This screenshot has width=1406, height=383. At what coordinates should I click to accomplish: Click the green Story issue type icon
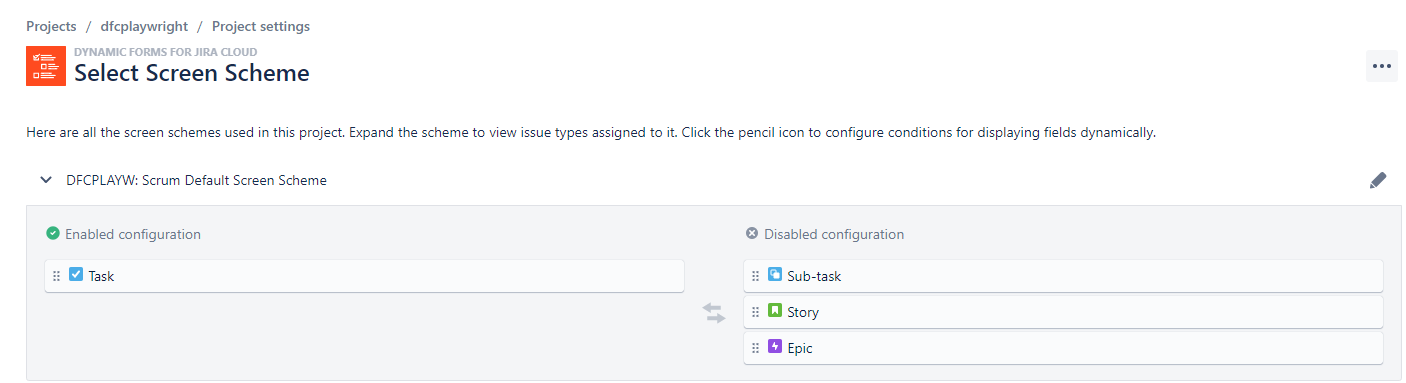[775, 311]
